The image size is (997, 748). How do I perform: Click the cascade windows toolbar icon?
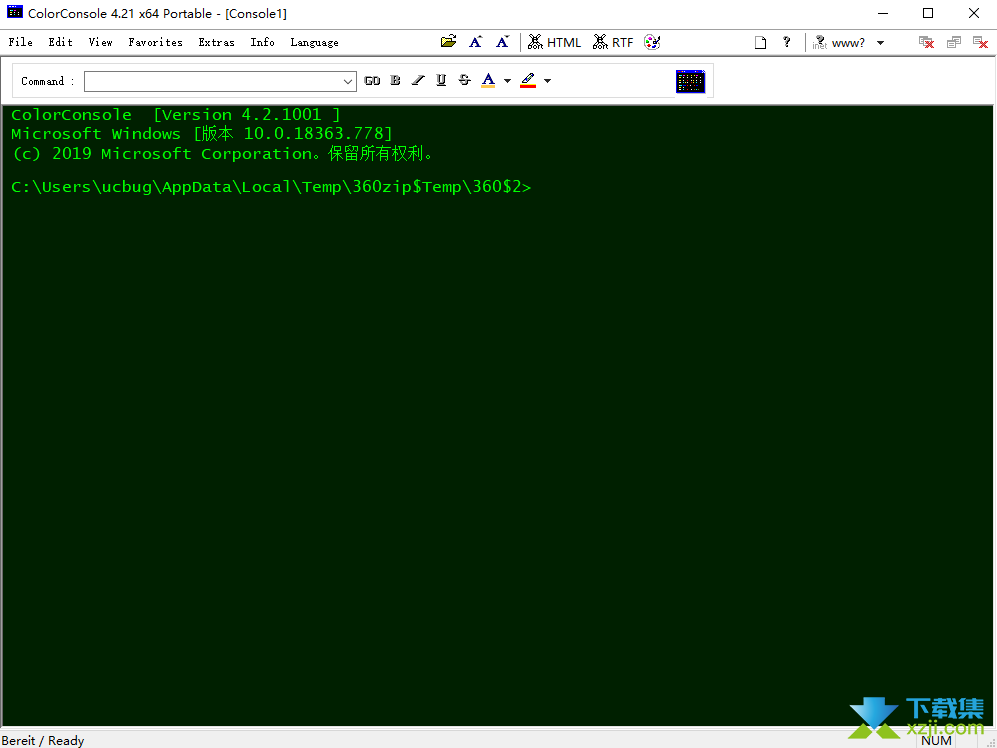click(954, 43)
